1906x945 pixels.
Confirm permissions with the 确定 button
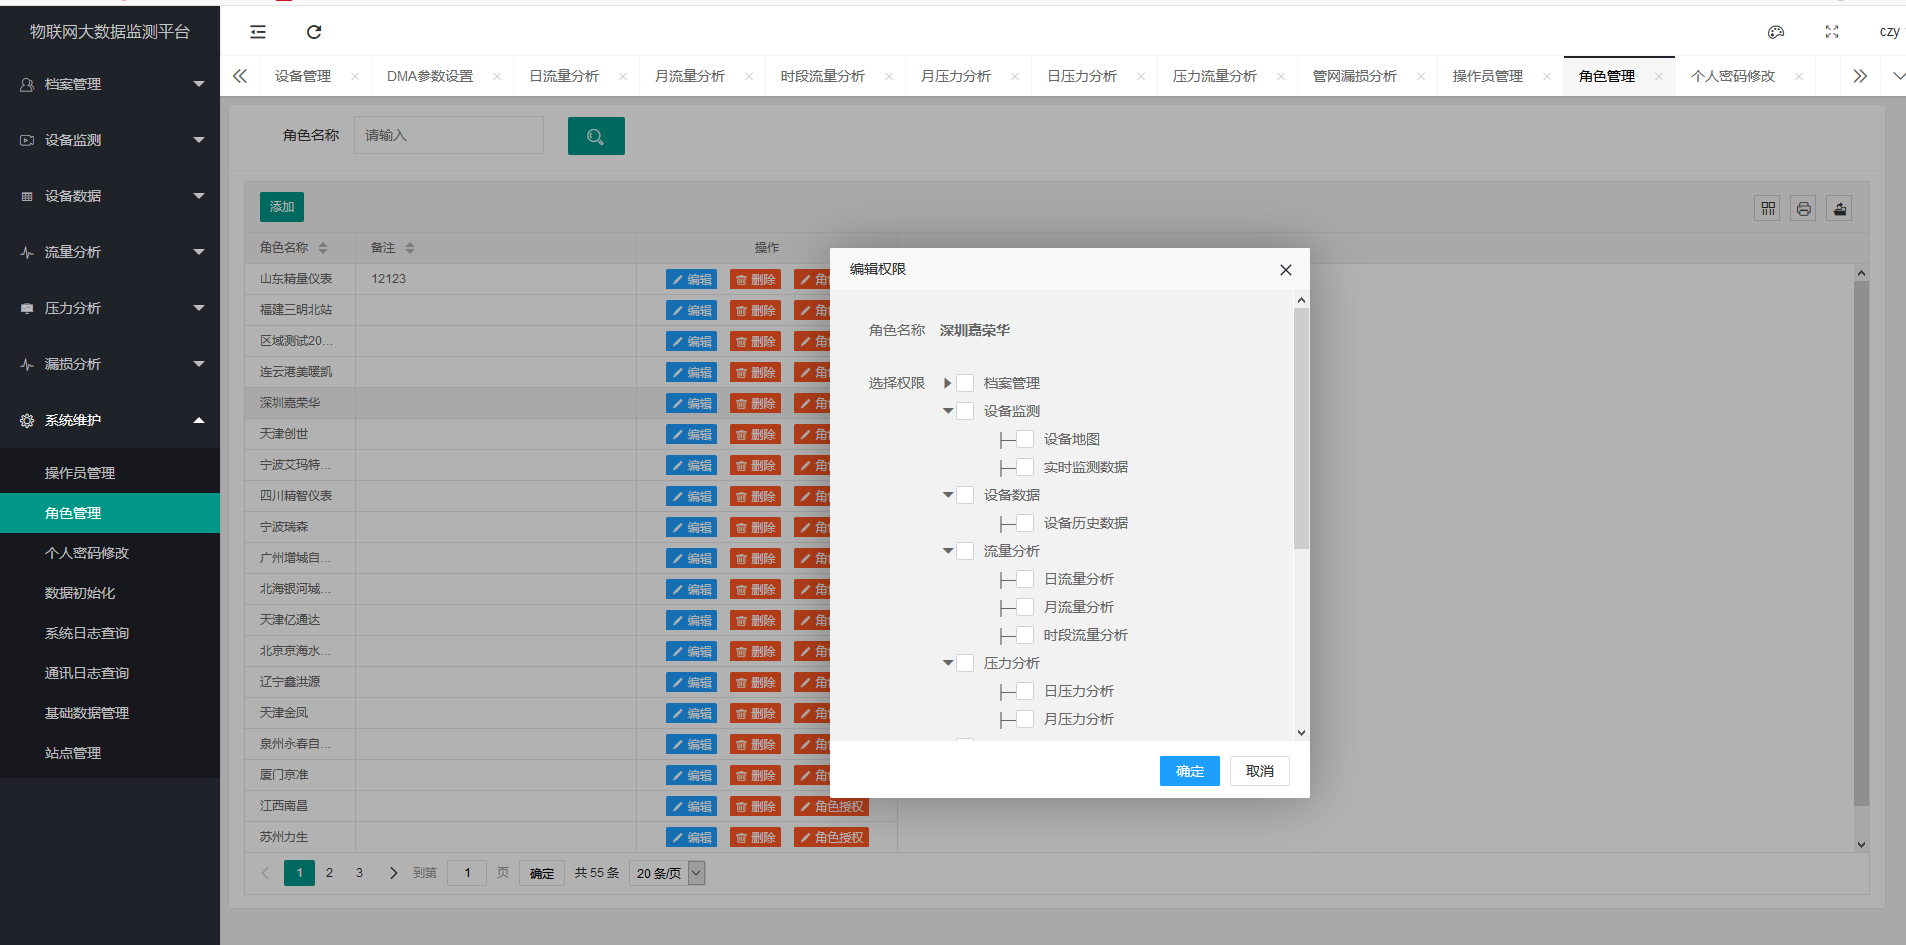pos(1189,771)
